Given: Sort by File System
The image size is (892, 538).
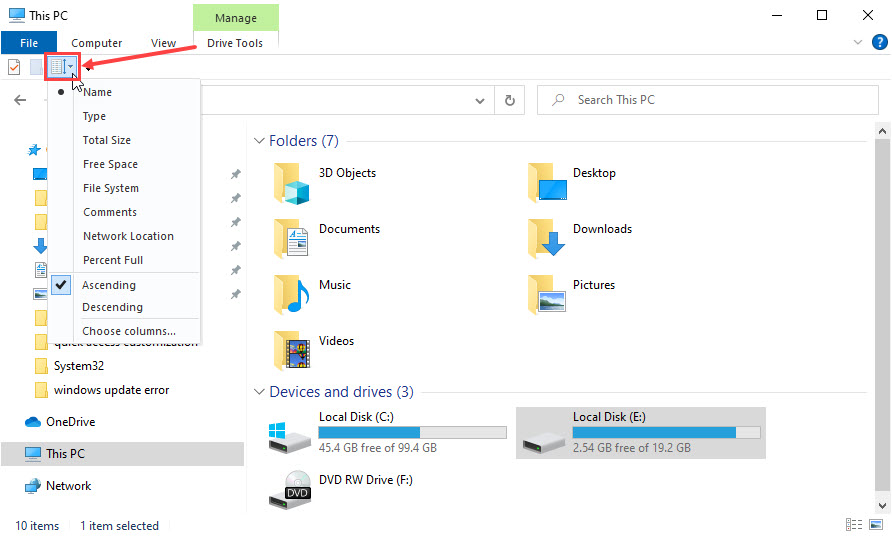Looking at the screenshot, I should (125, 188).
